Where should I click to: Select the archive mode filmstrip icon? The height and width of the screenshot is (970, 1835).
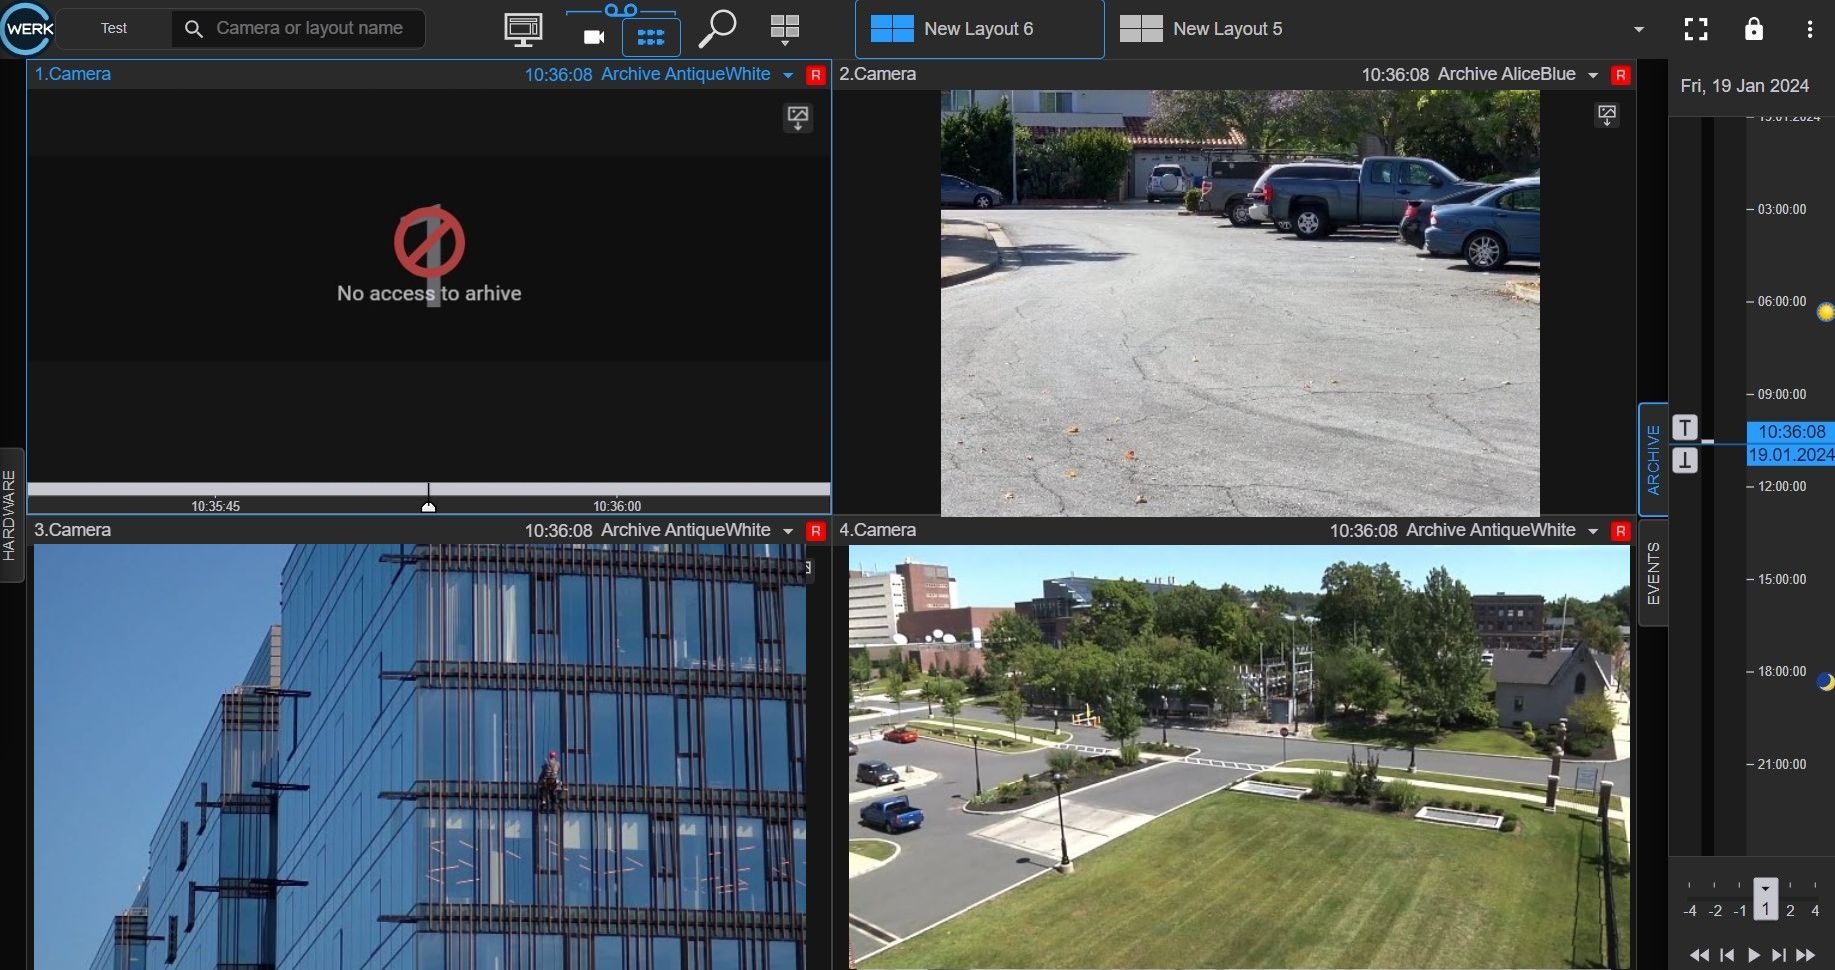(651, 37)
